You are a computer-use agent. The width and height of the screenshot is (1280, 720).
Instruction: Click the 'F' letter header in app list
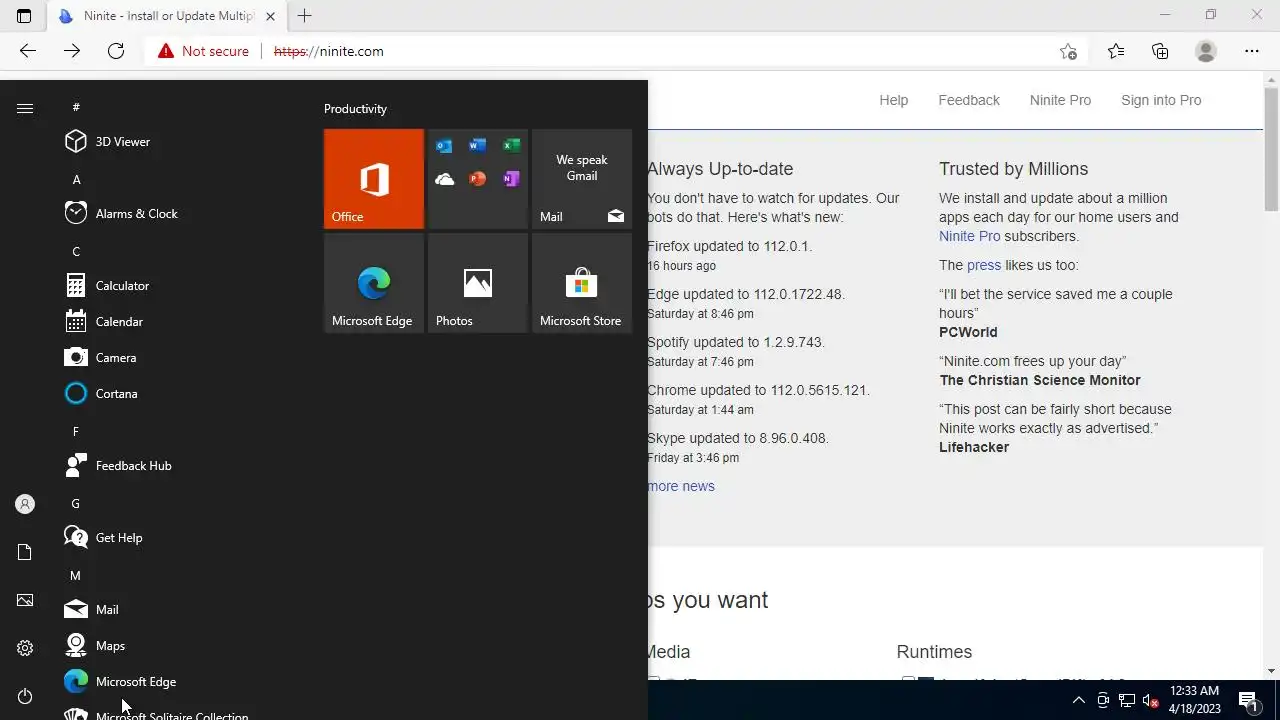click(76, 432)
